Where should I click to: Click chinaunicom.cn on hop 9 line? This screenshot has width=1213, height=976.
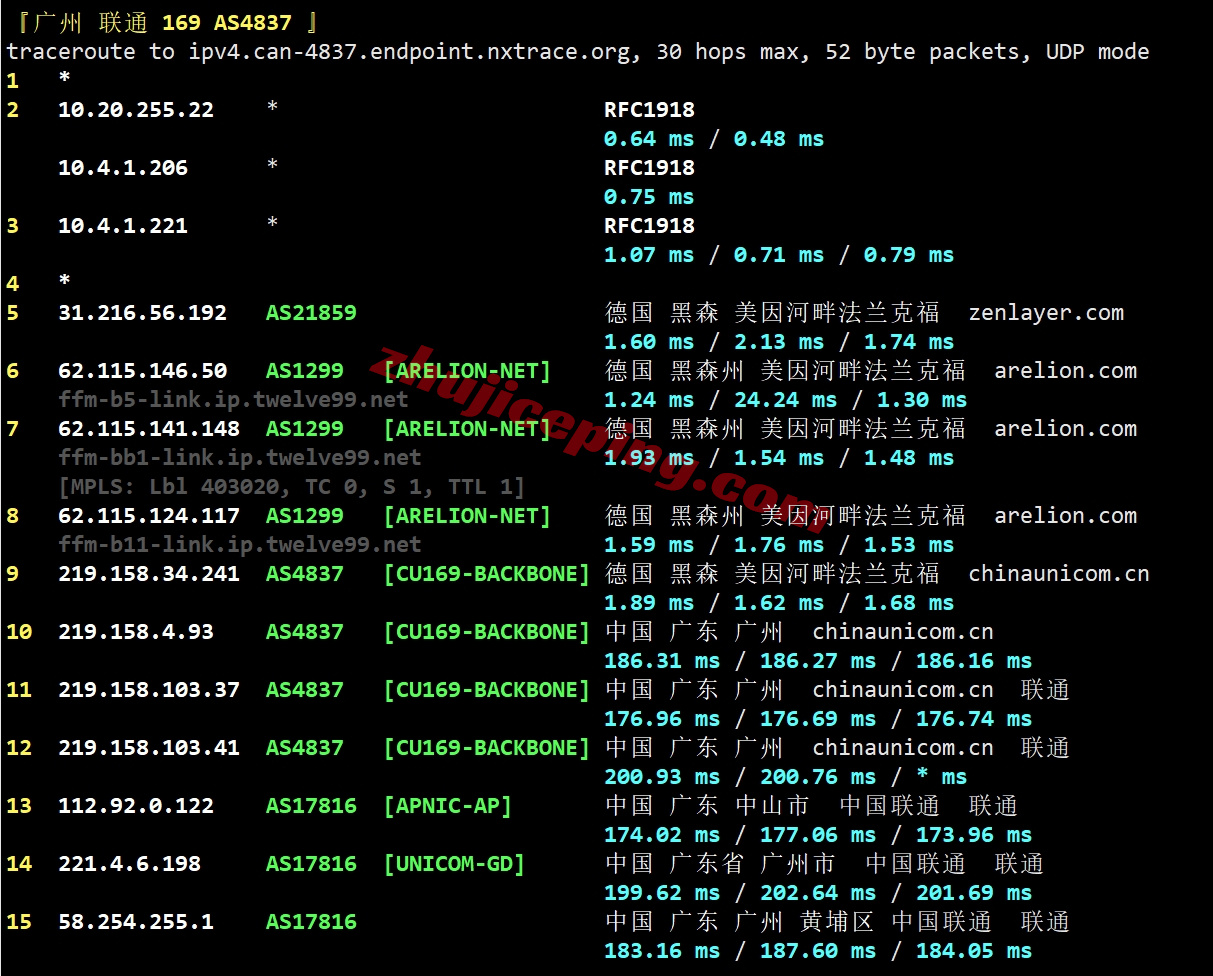(x=1059, y=574)
